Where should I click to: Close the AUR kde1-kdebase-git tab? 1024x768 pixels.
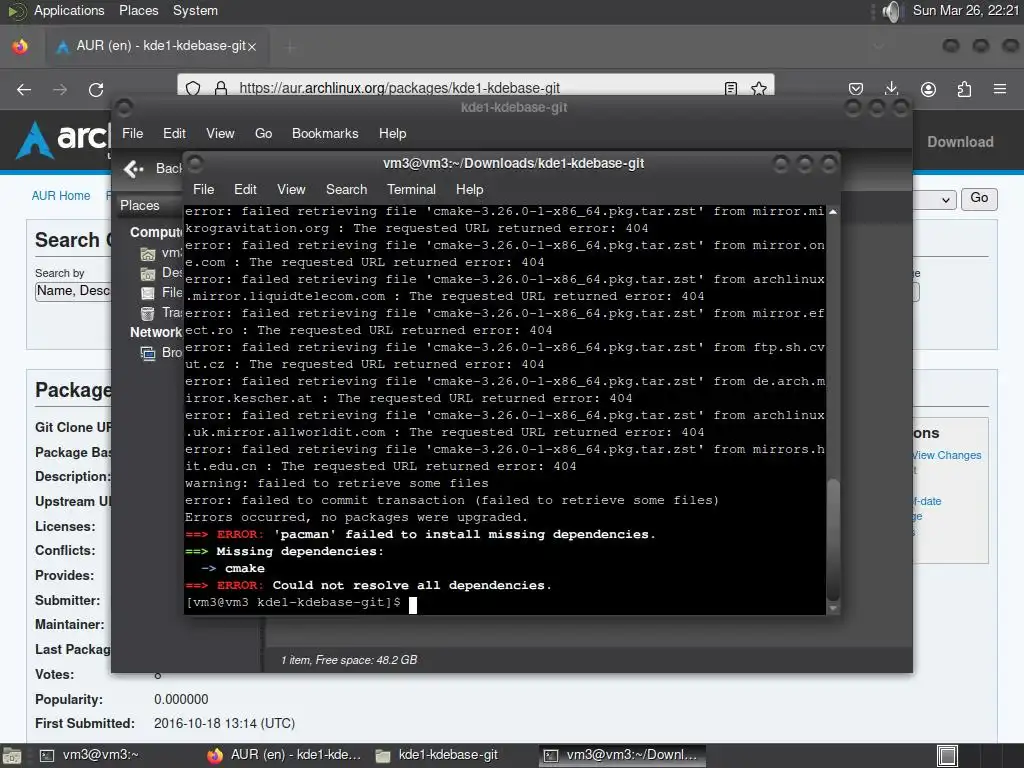[x=252, y=46]
